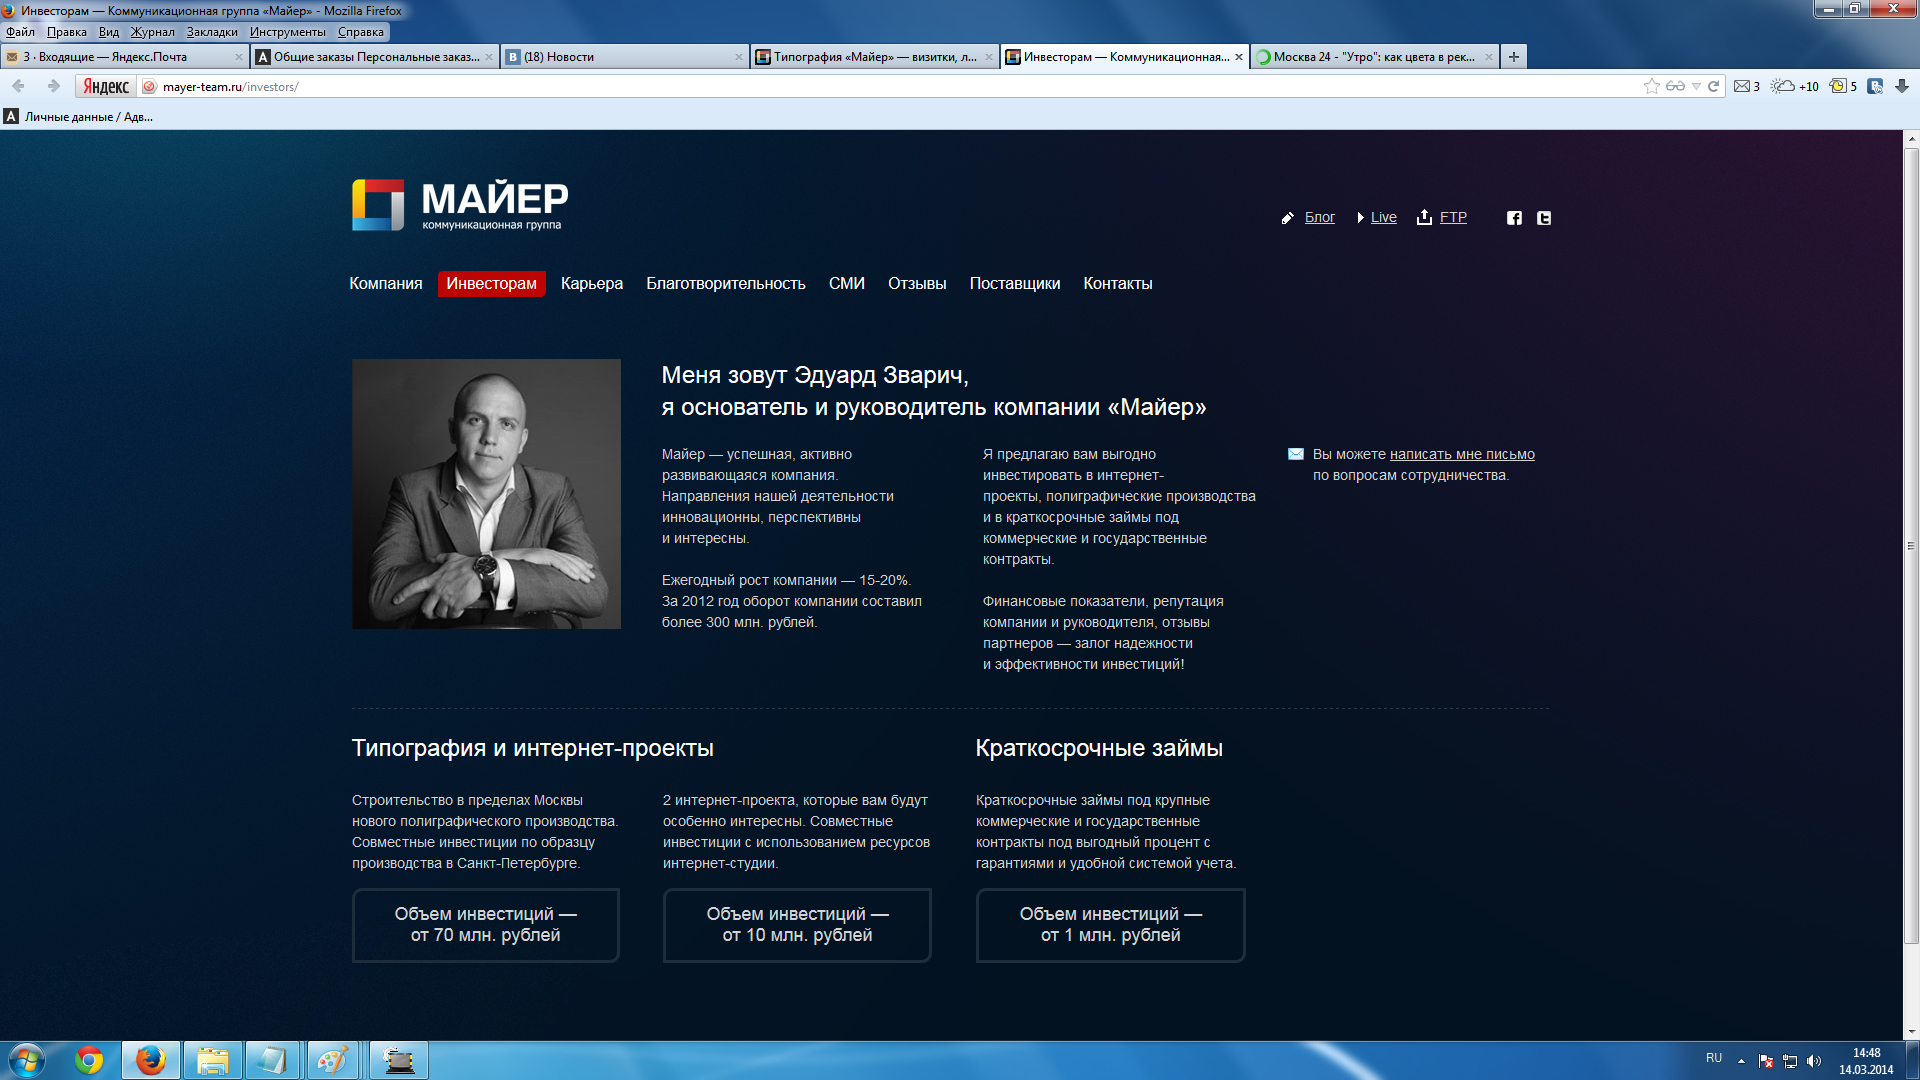Open the Блог link in the header

(1319, 217)
